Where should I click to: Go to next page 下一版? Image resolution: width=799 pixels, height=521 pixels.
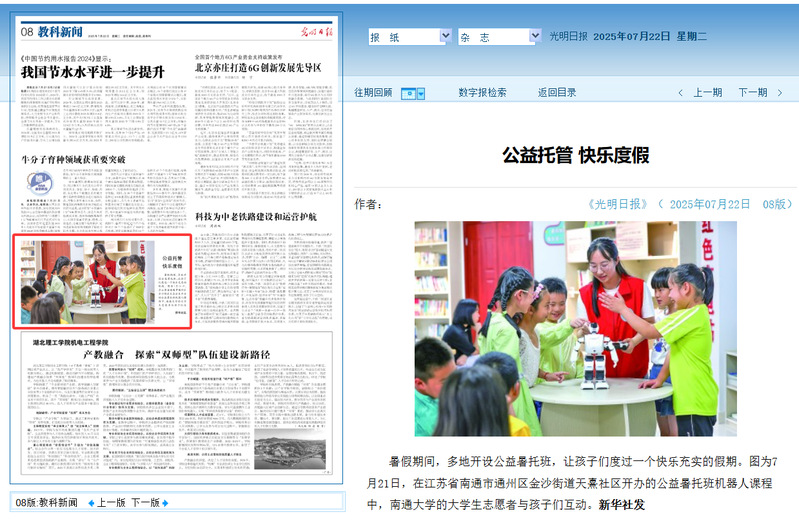tap(144, 502)
